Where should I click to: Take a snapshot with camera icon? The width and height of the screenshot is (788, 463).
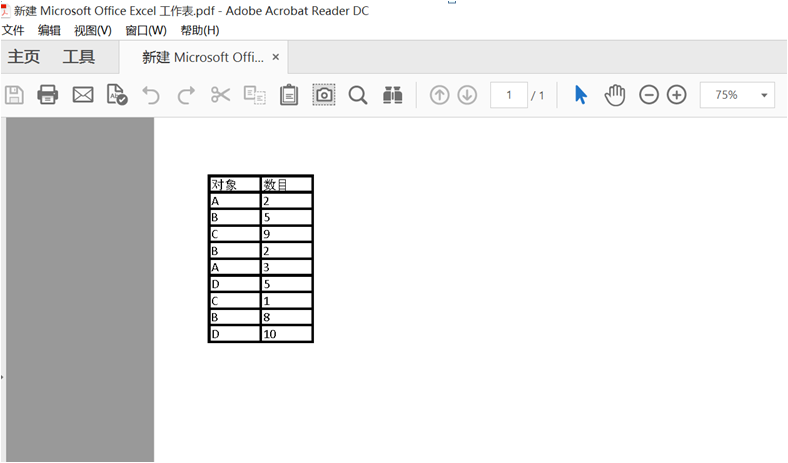[x=324, y=95]
